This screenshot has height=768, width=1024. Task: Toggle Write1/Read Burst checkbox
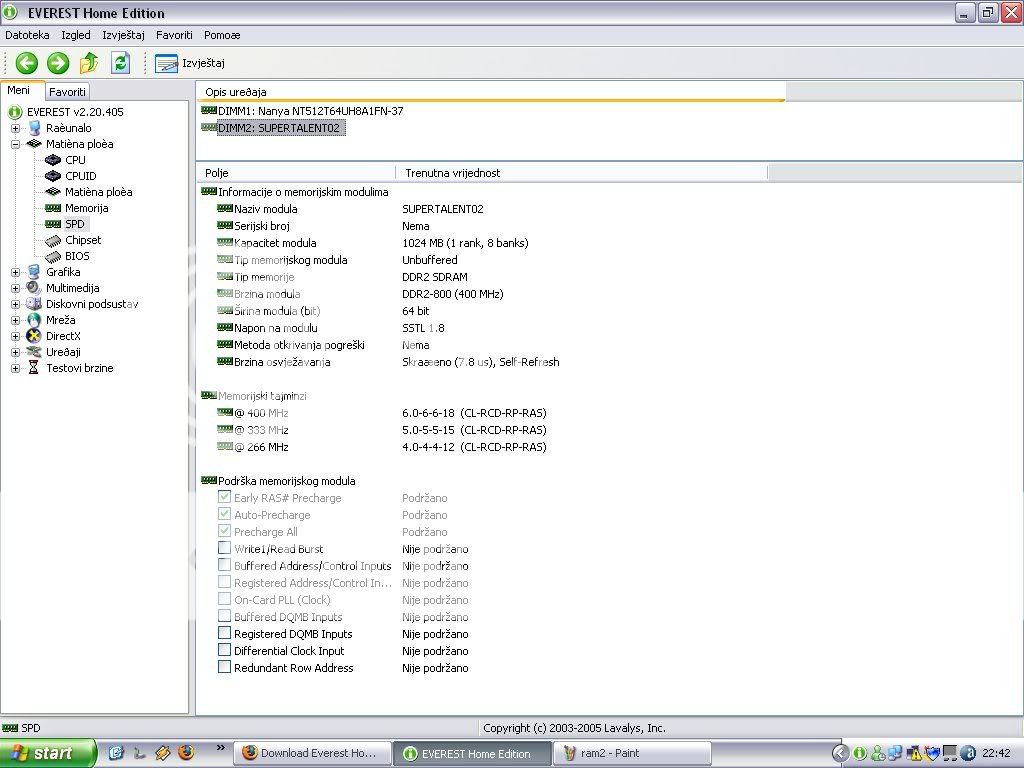tap(224, 548)
